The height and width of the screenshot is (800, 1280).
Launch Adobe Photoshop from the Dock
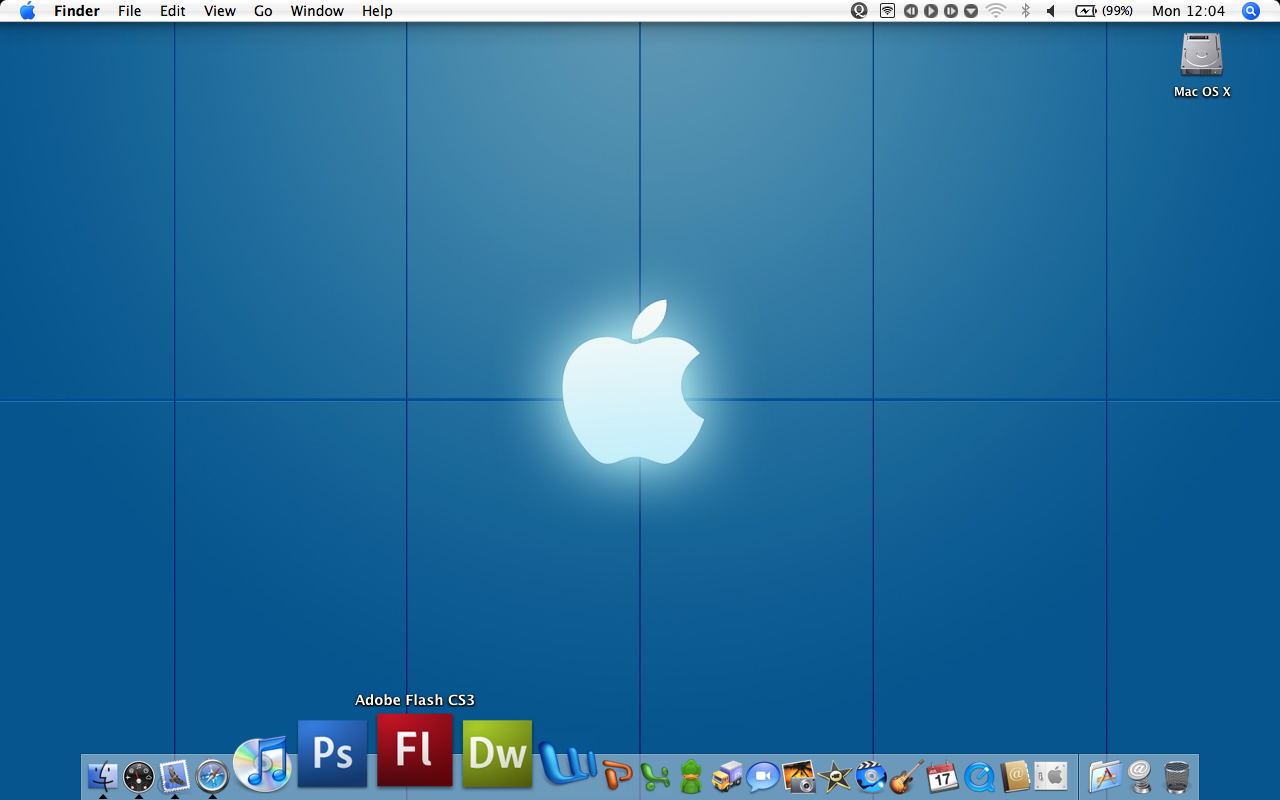pyautogui.click(x=332, y=754)
